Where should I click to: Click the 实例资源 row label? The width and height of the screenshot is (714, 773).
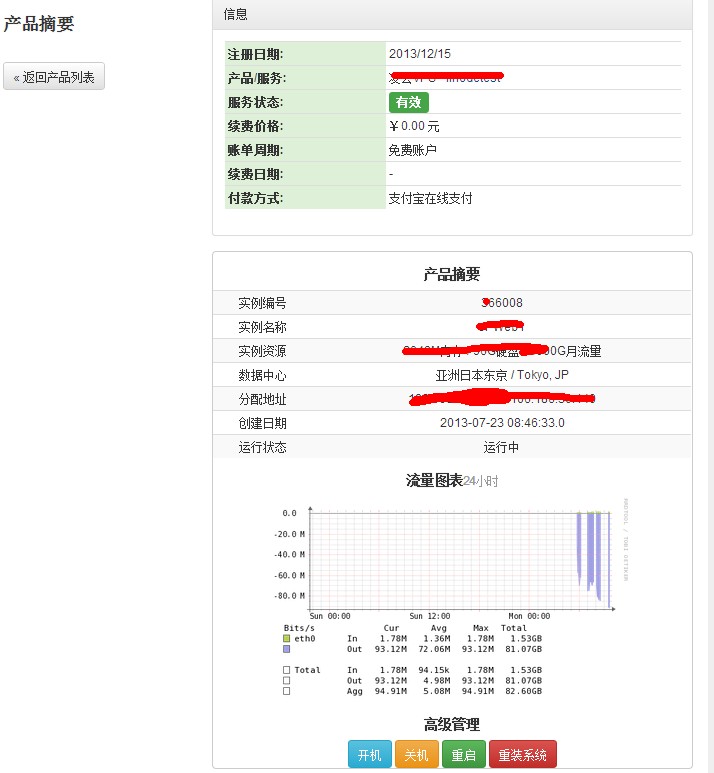pos(262,351)
